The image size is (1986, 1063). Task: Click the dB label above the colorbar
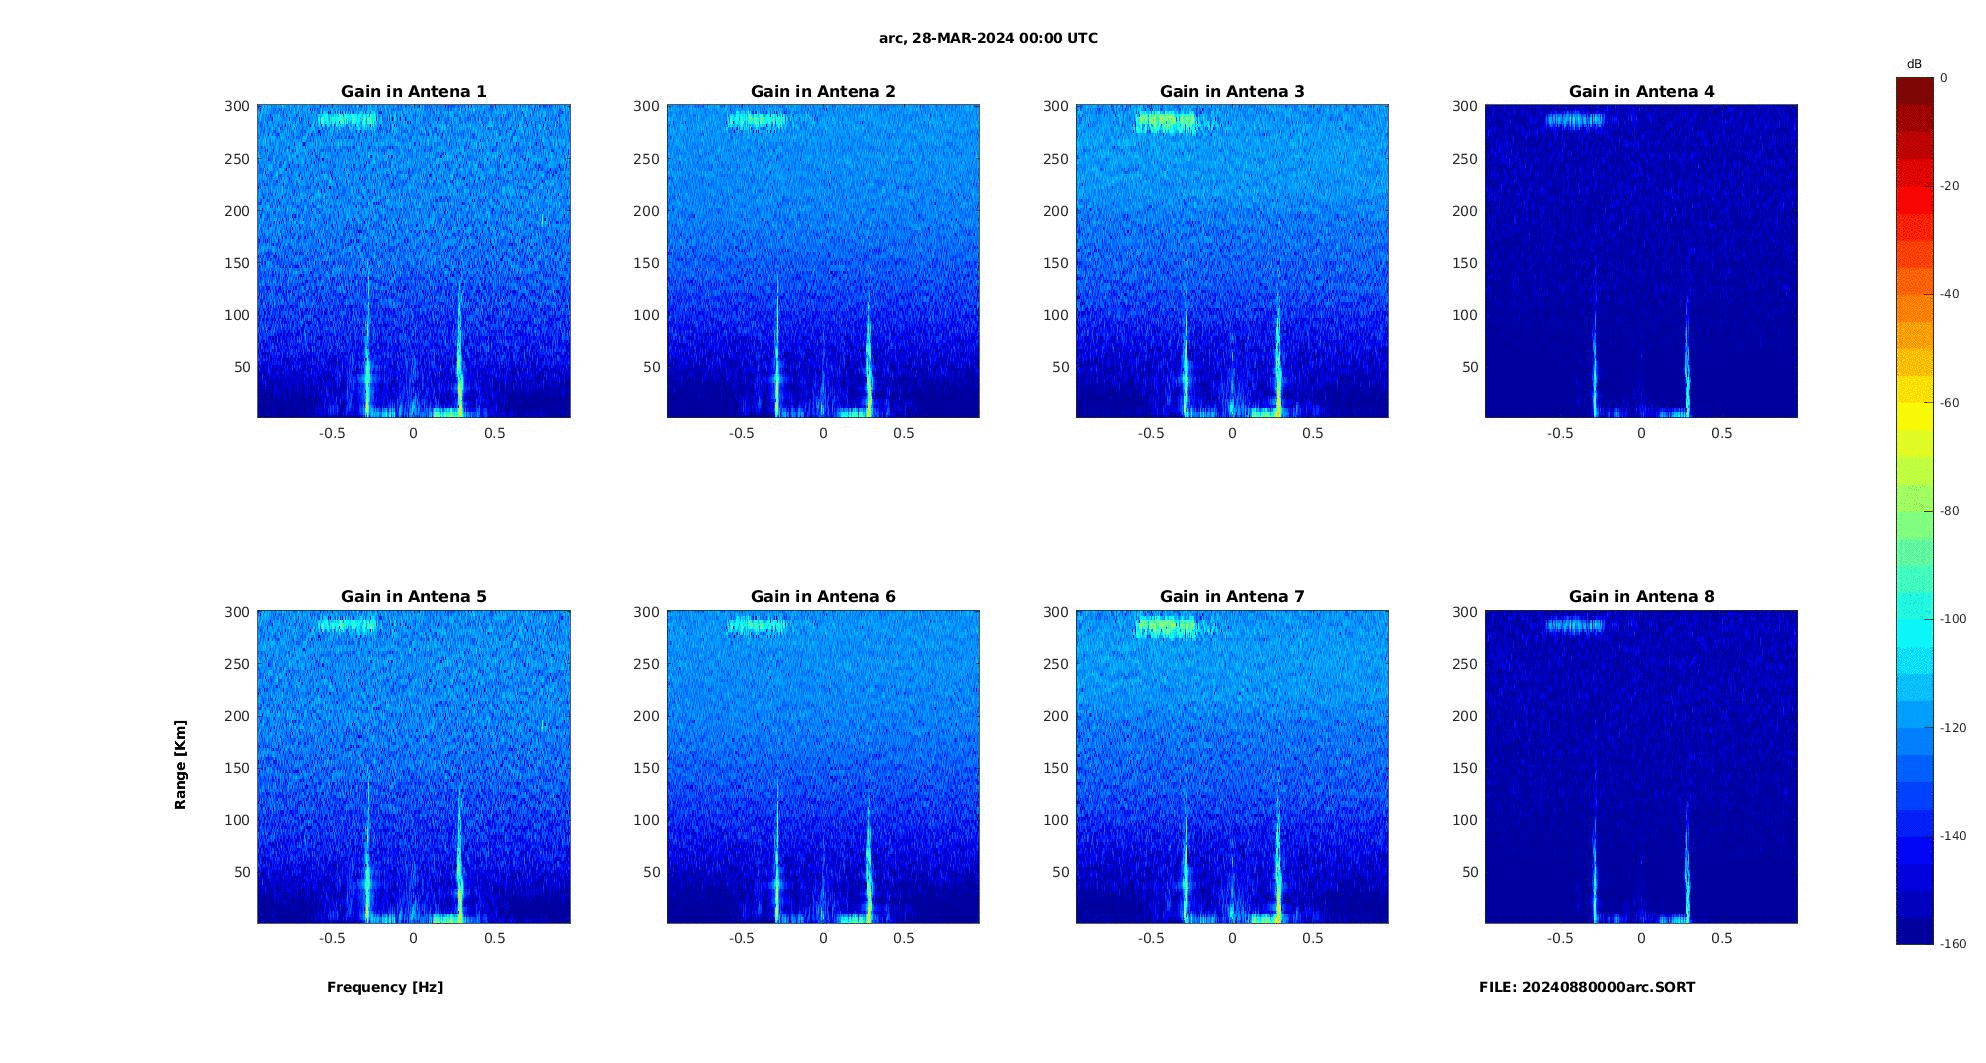tap(1914, 64)
